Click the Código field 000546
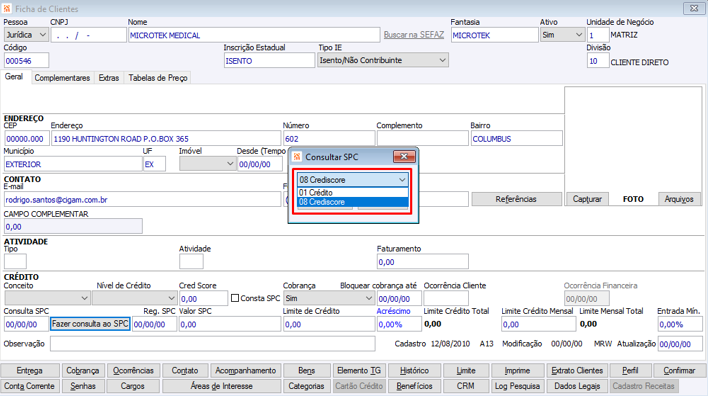Image resolution: width=710 pixels, height=397 pixels. pyautogui.click(x=26, y=60)
